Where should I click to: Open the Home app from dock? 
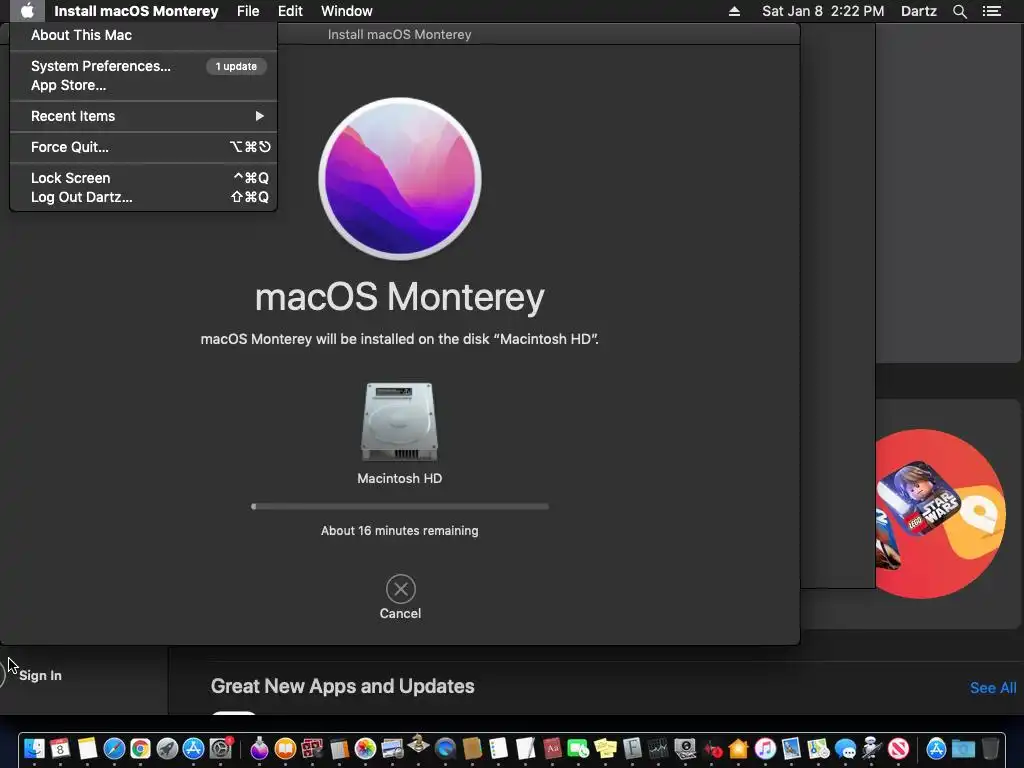739,748
